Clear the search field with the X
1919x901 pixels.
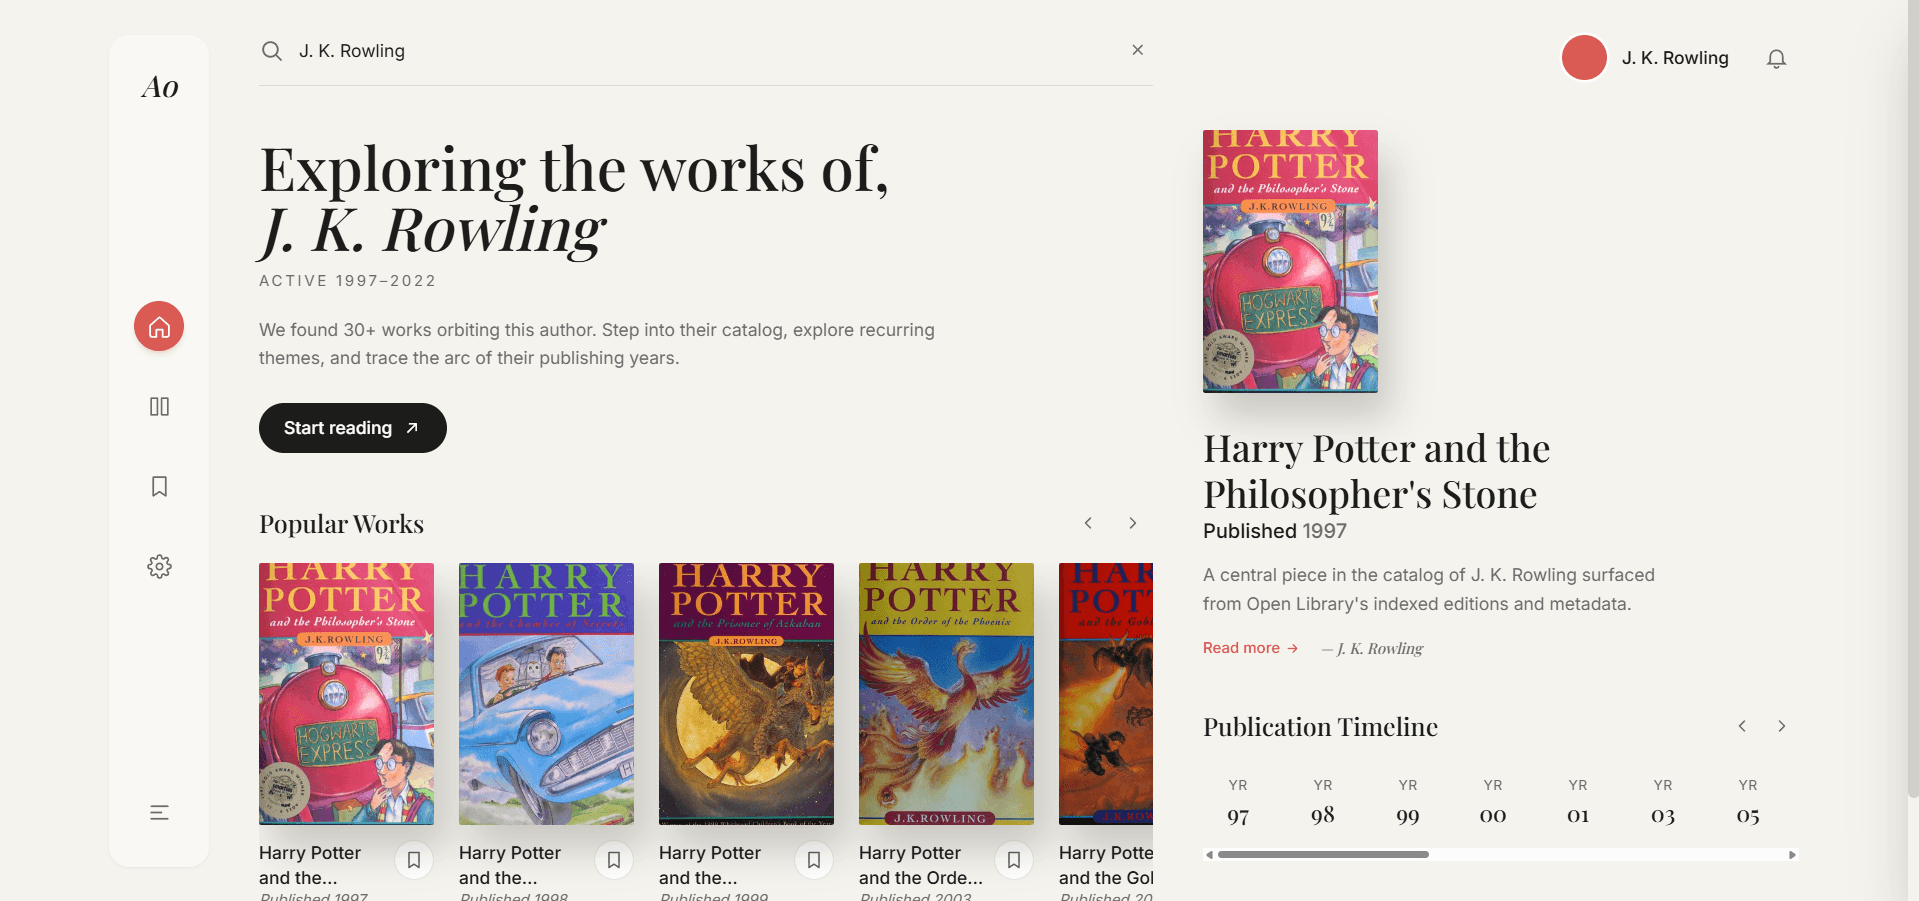click(1137, 50)
